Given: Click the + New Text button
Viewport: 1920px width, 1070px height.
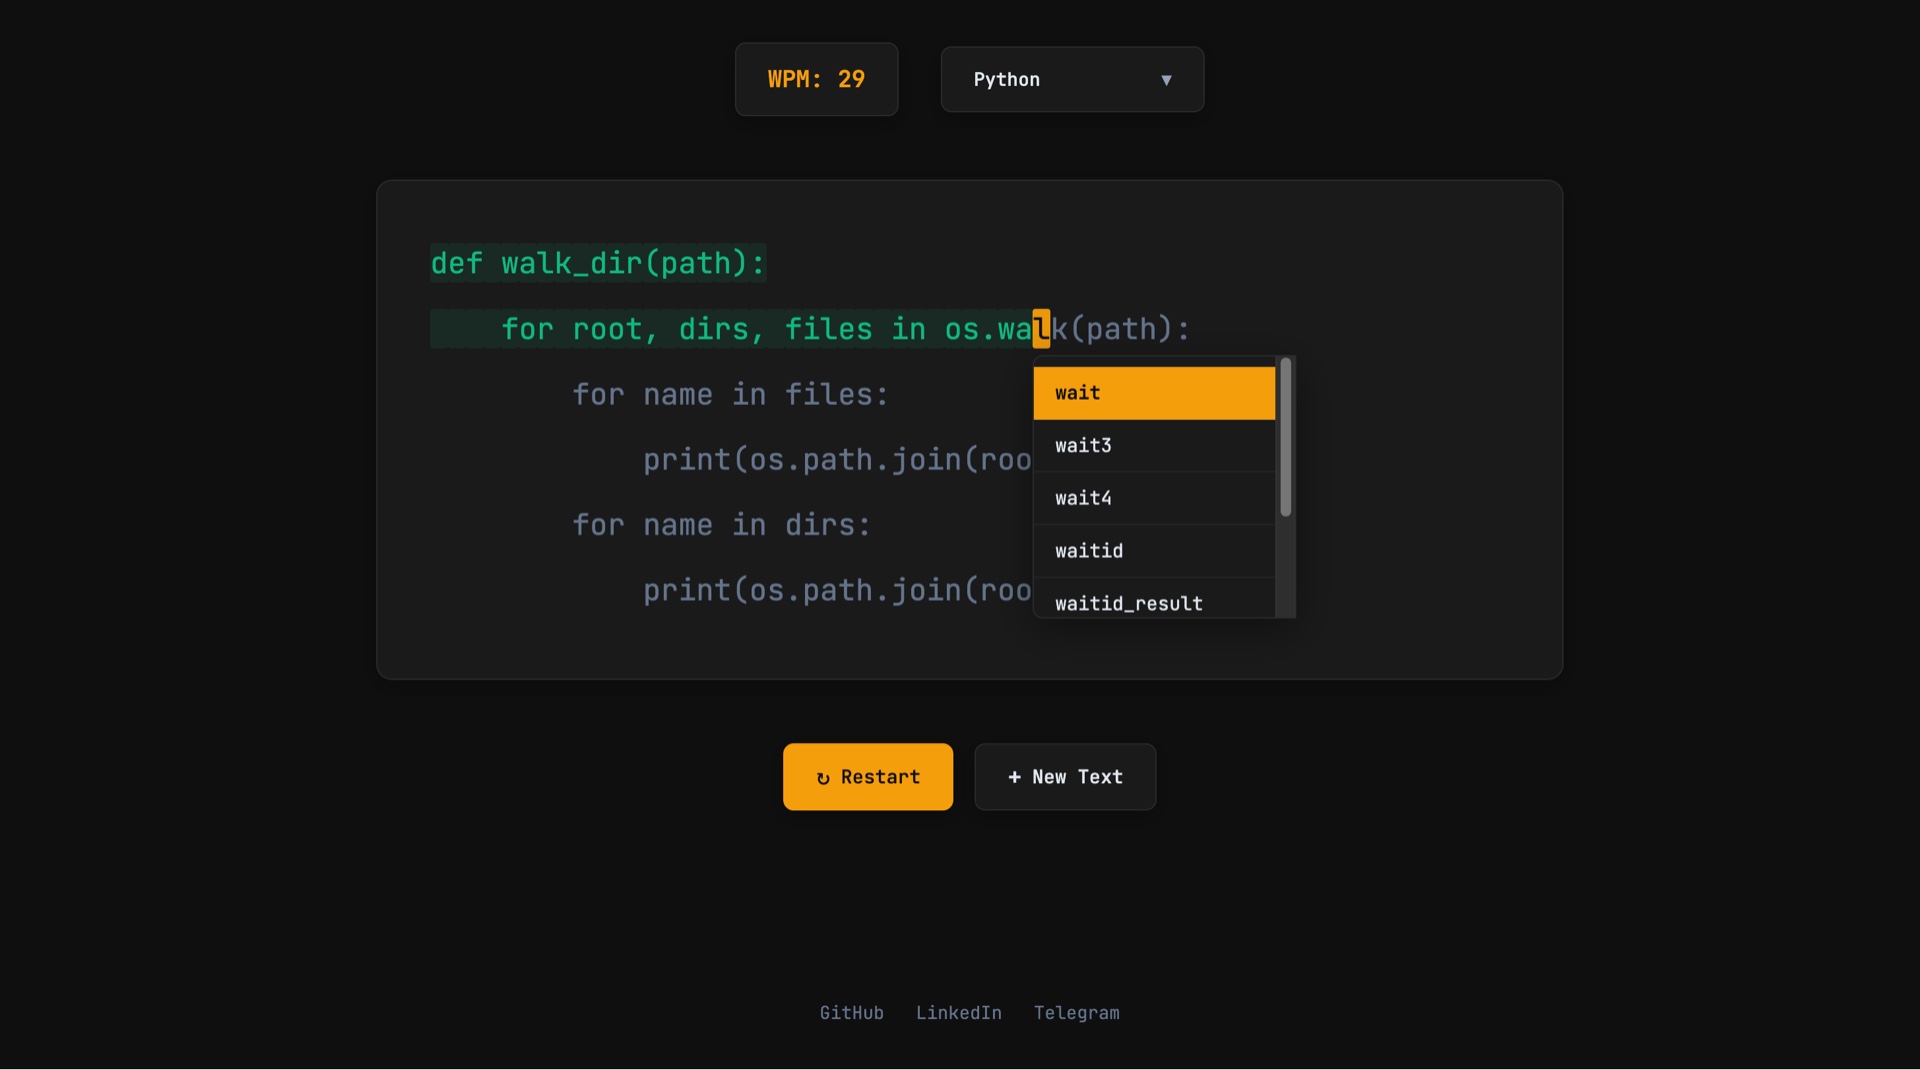Looking at the screenshot, I should 1065,777.
